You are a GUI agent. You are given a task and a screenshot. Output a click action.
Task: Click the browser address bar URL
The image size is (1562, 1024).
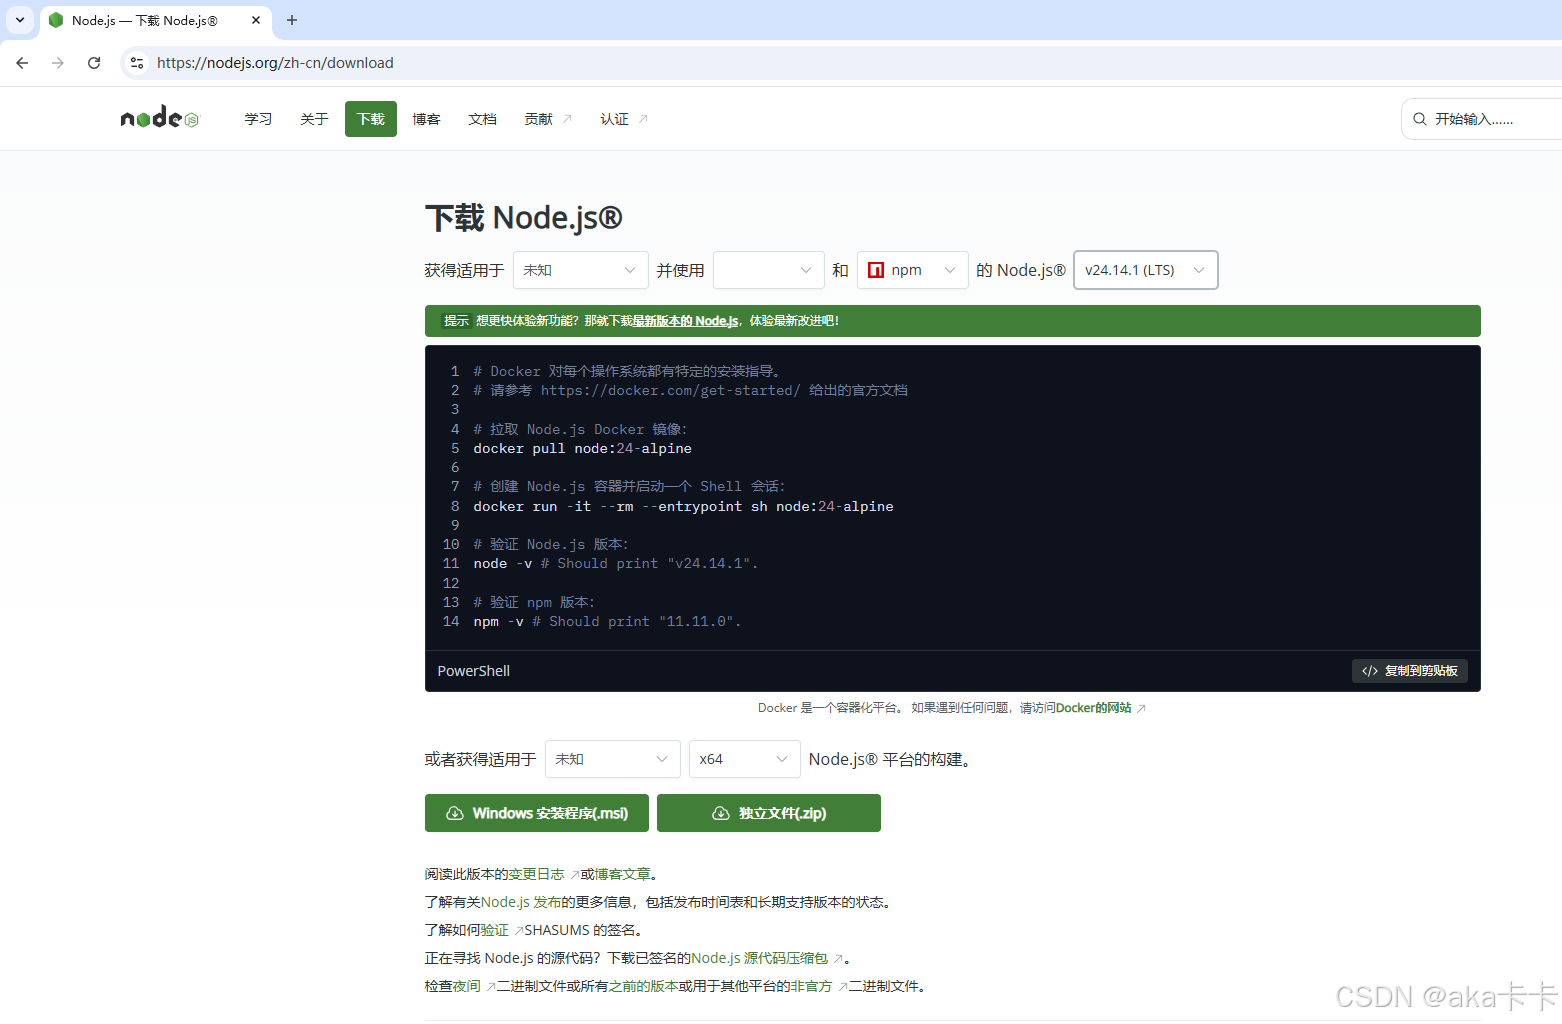coord(275,63)
